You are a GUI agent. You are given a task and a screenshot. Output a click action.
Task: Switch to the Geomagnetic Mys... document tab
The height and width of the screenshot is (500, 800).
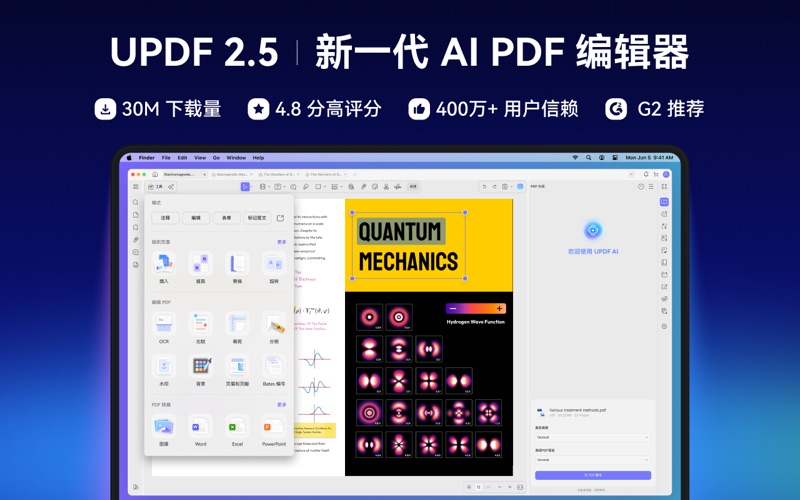point(232,174)
